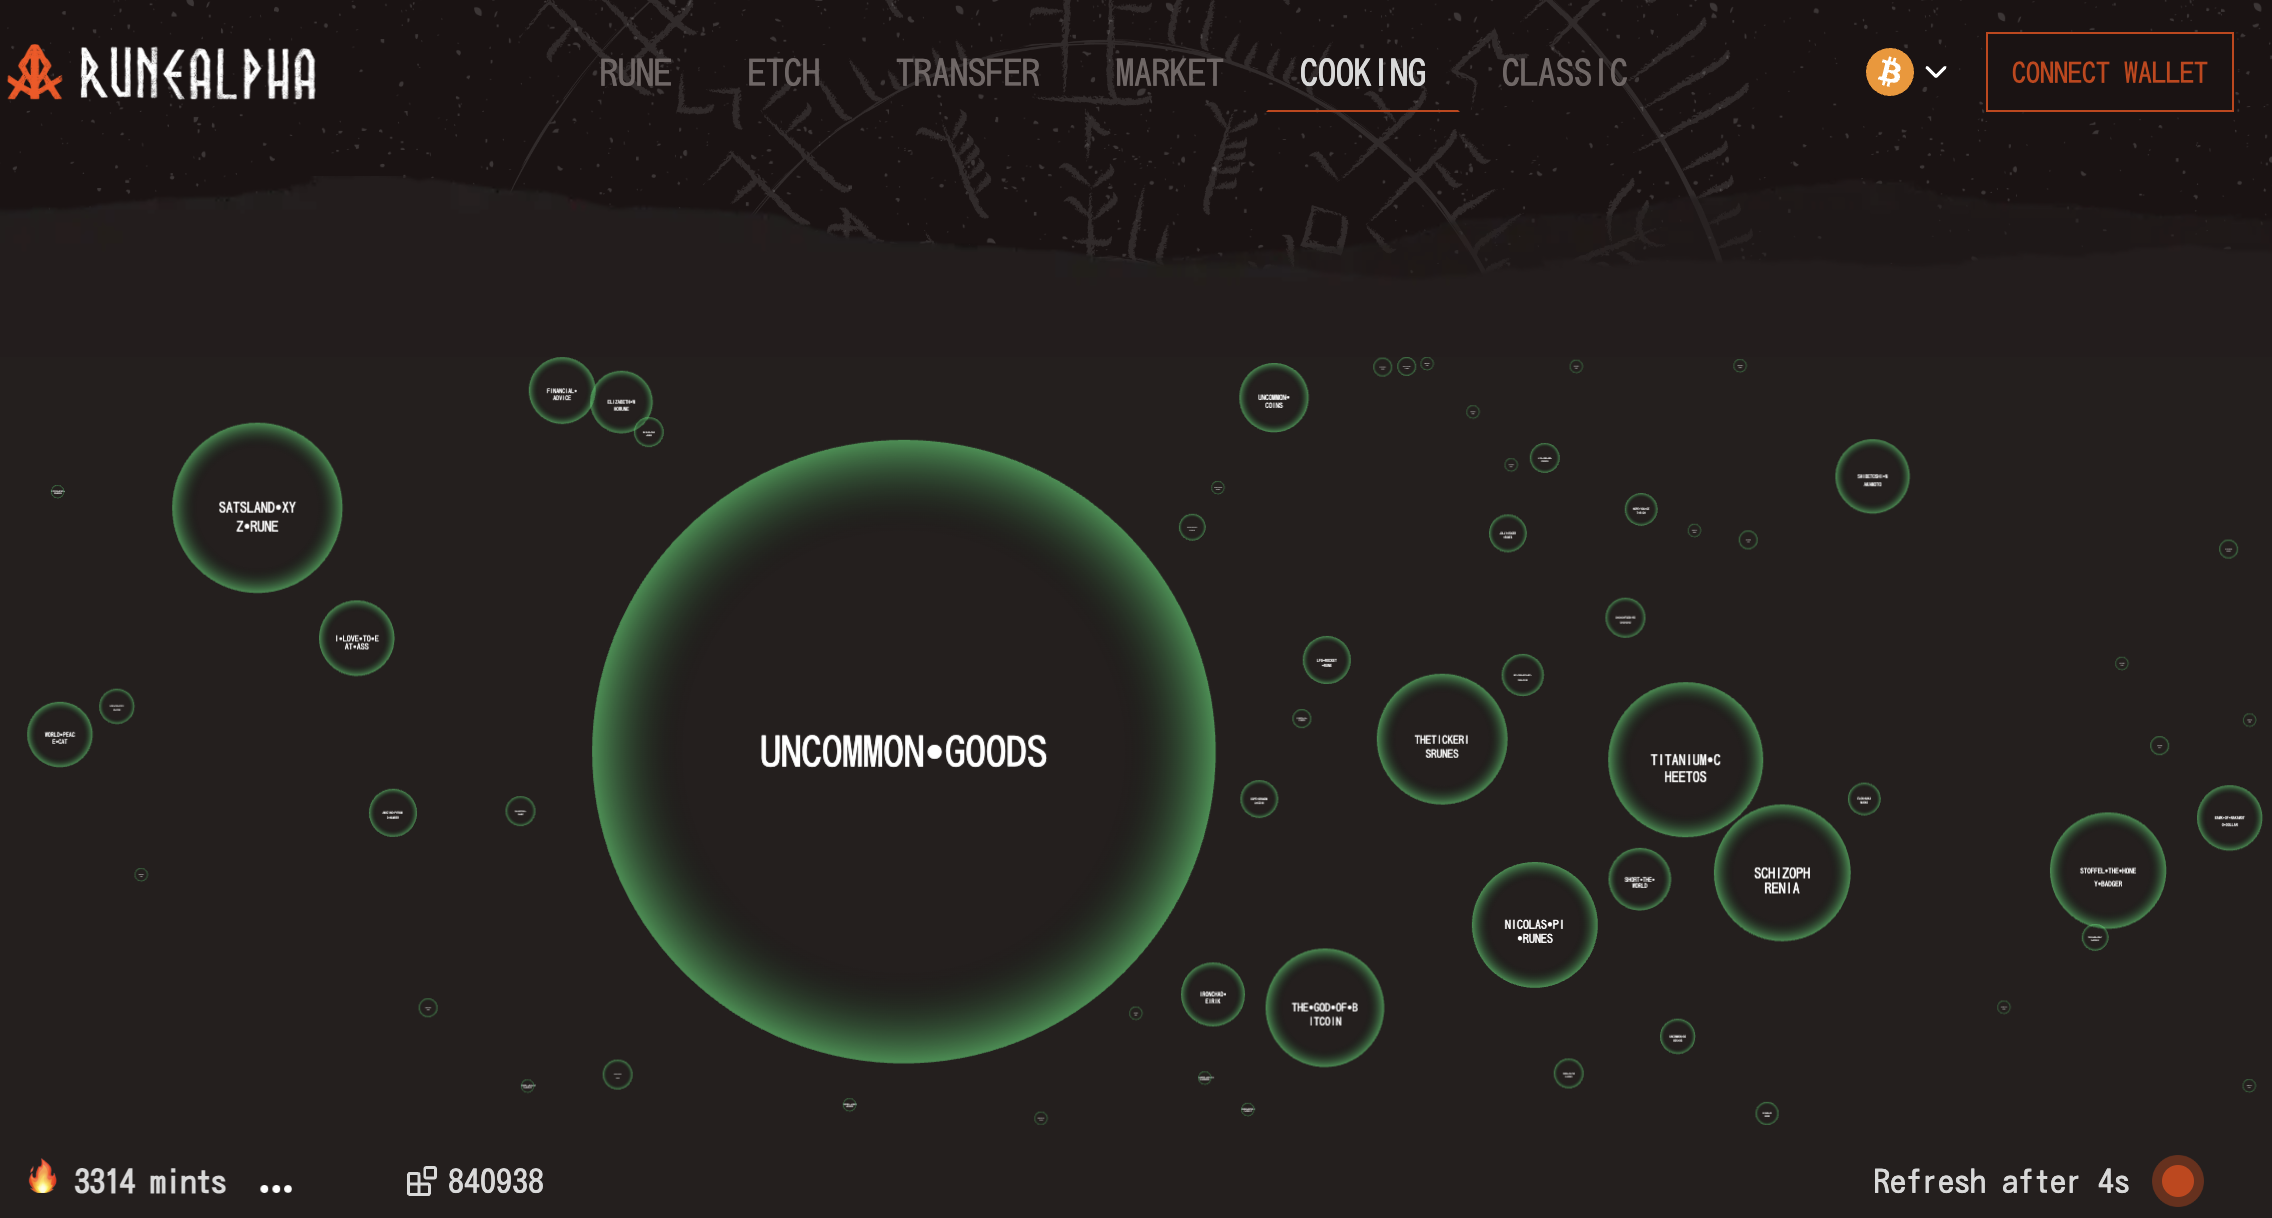The height and width of the screenshot is (1218, 2272).
Task: Switch to the COOKING tab
Action: click(1362, 73)
